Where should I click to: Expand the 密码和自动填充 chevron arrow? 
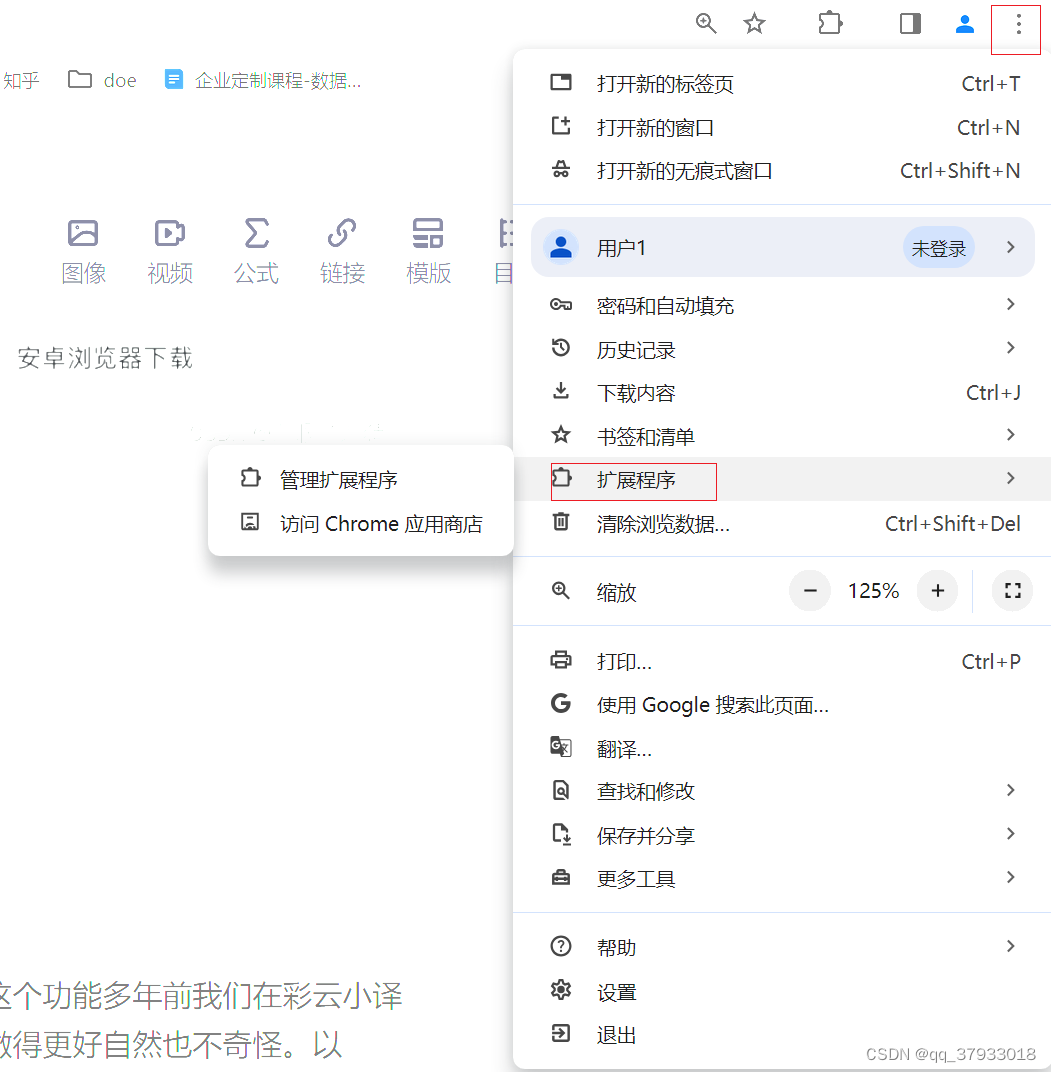(x=1011, y=304)
